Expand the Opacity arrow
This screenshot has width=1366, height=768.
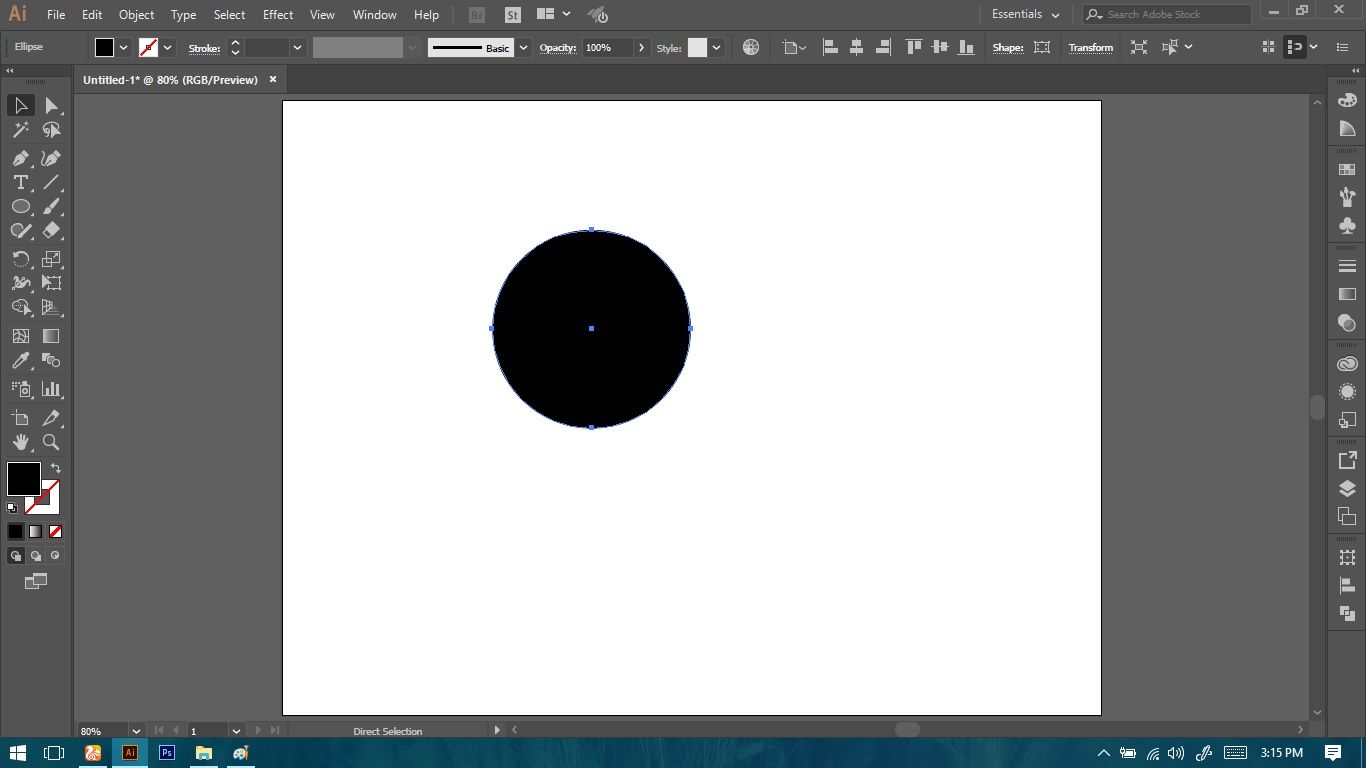click(641, 47)
